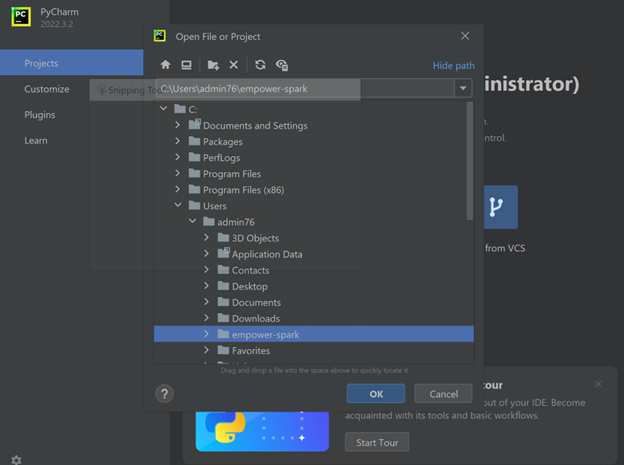The width and height of the screenshot is (624, 465).
Task: Click the OK button
Action: coord(376,394)
